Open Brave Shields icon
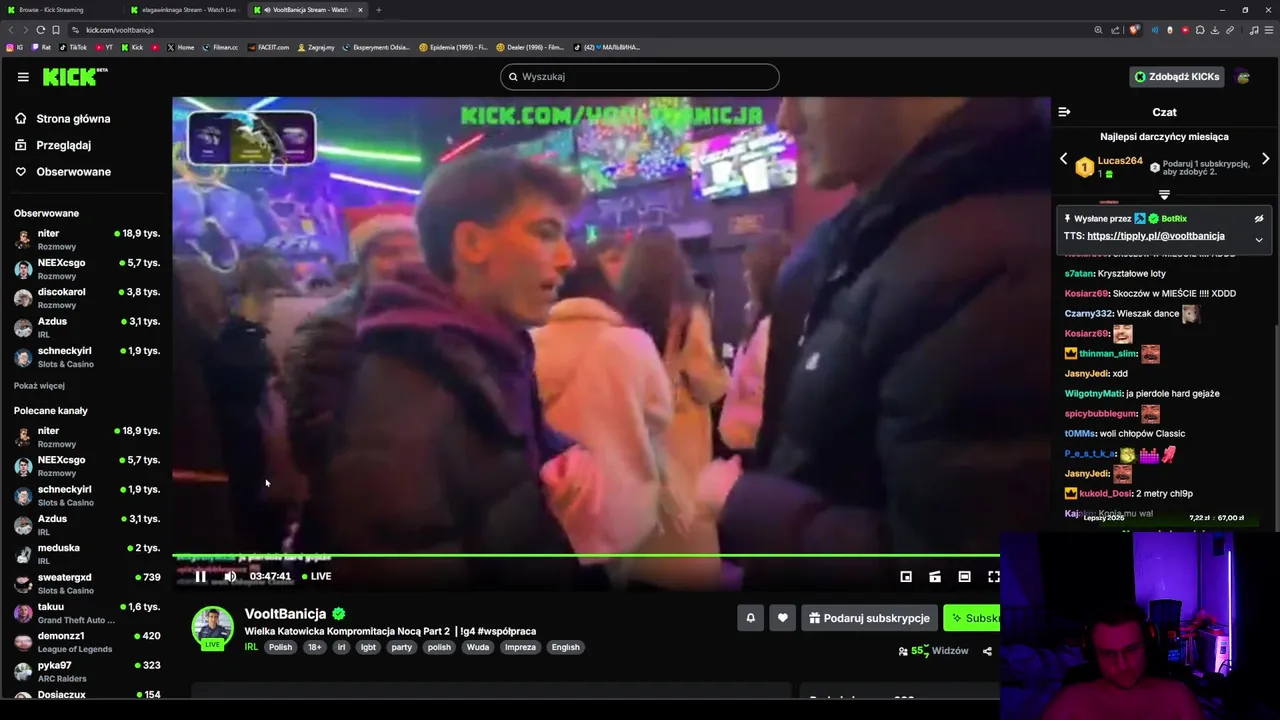Image resolution: width=1280 pixels, height=720 pixels. point(1134,30)
